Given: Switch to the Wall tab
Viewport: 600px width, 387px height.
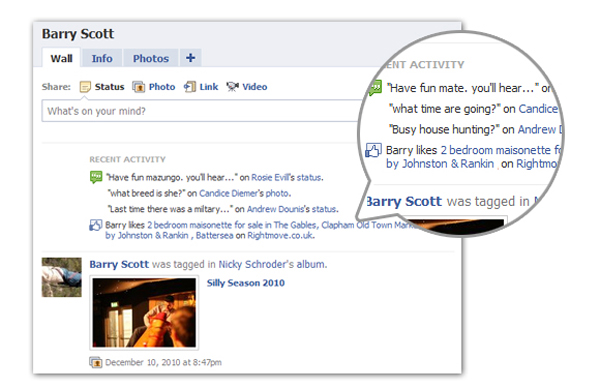Looking at the screenshot, I should tap(61, 59).
